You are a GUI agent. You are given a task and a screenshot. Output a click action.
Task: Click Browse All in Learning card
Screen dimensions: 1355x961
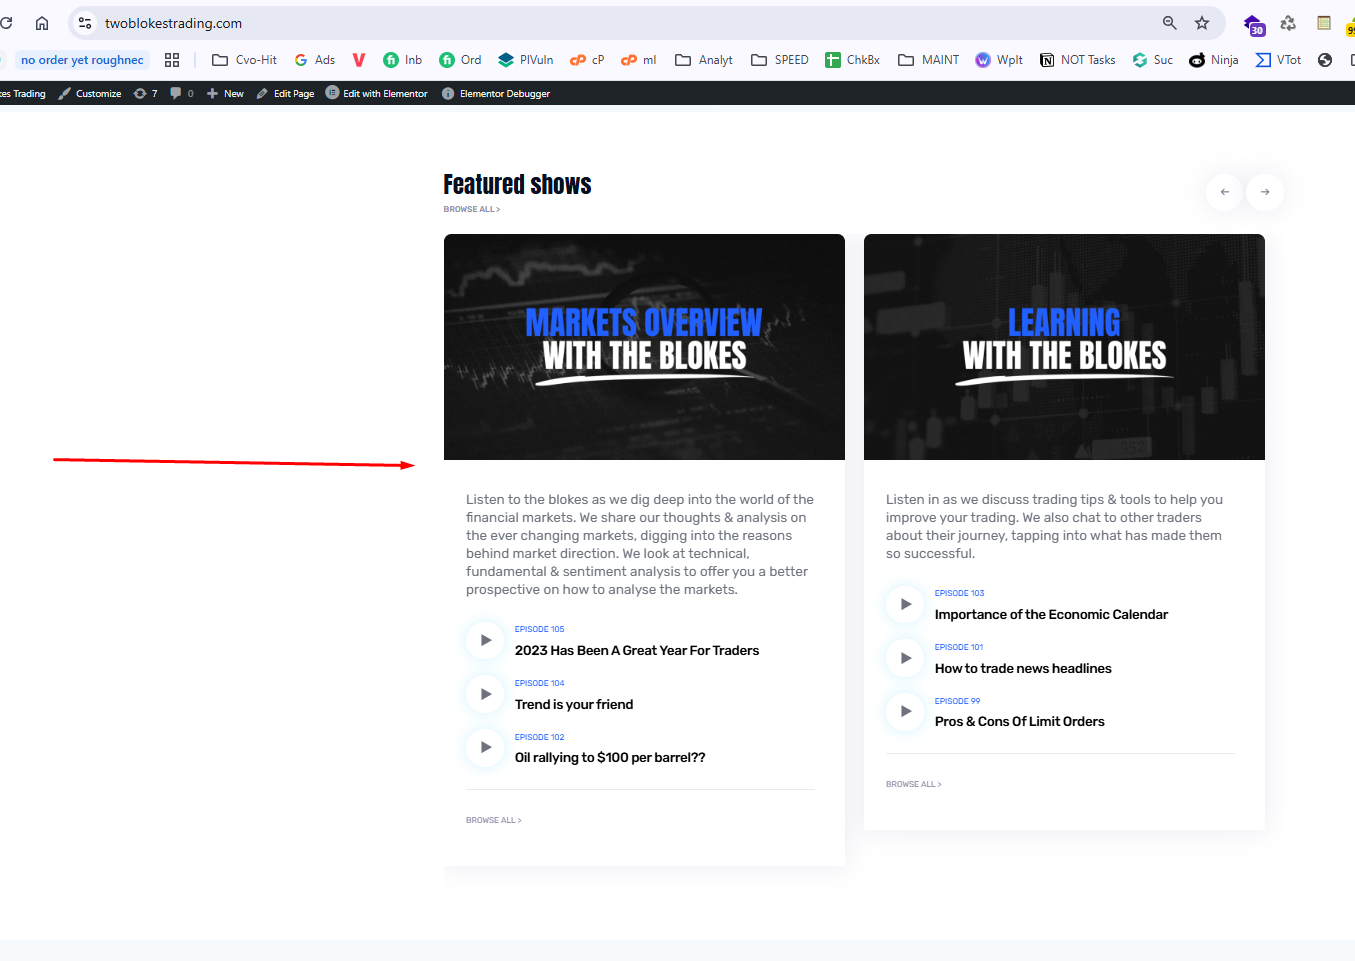914,784
